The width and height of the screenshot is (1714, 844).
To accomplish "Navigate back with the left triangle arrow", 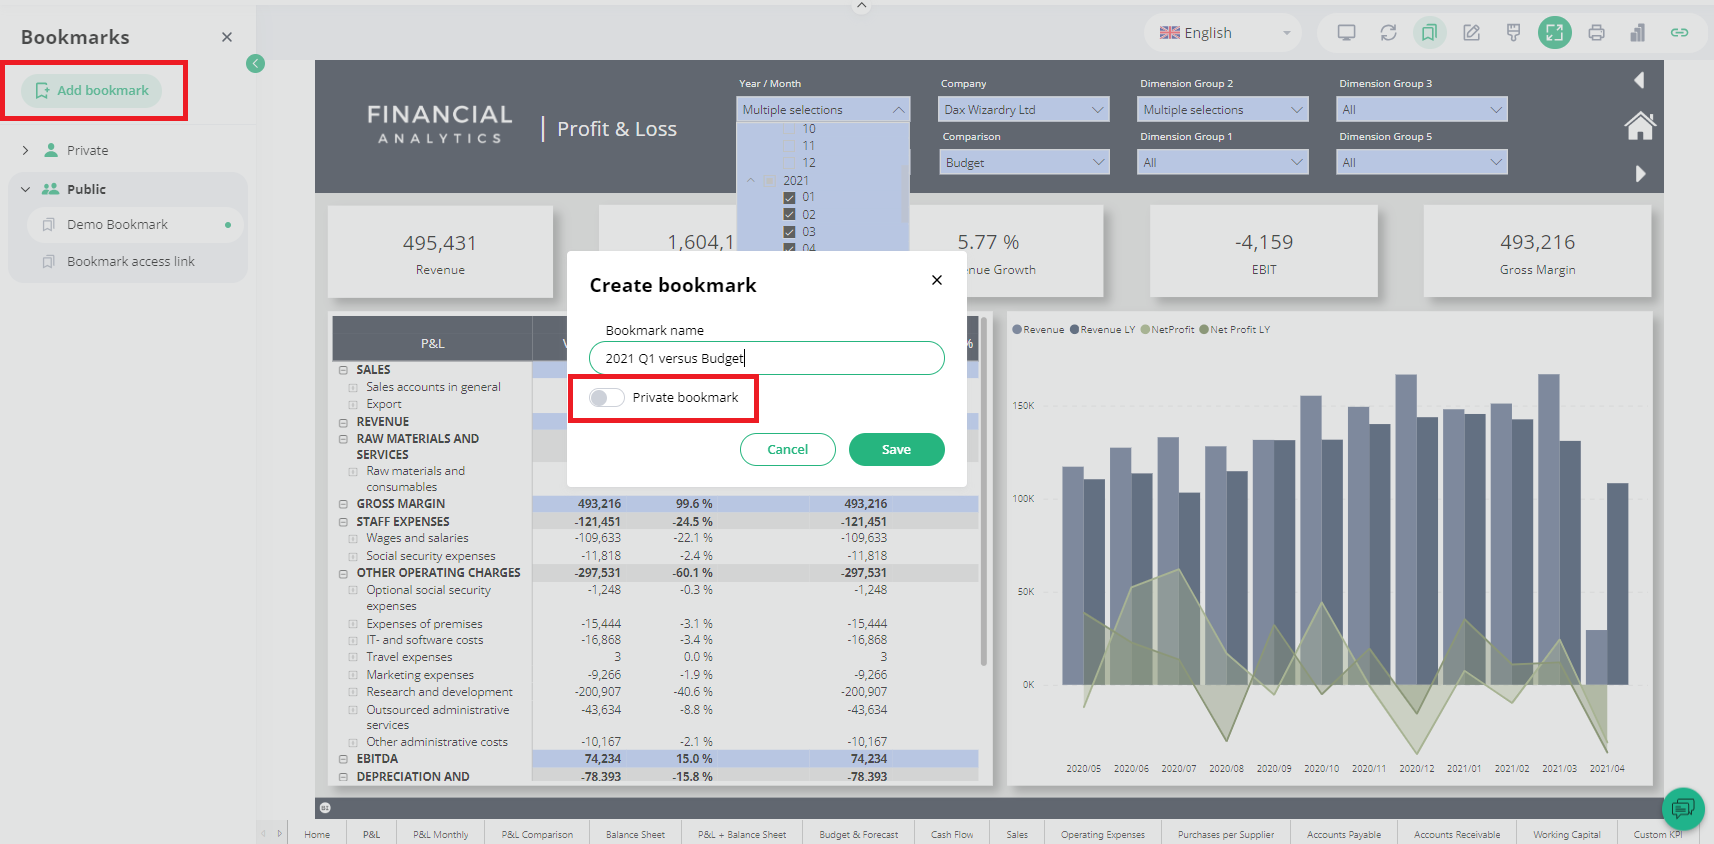I will pos(1639,80).
